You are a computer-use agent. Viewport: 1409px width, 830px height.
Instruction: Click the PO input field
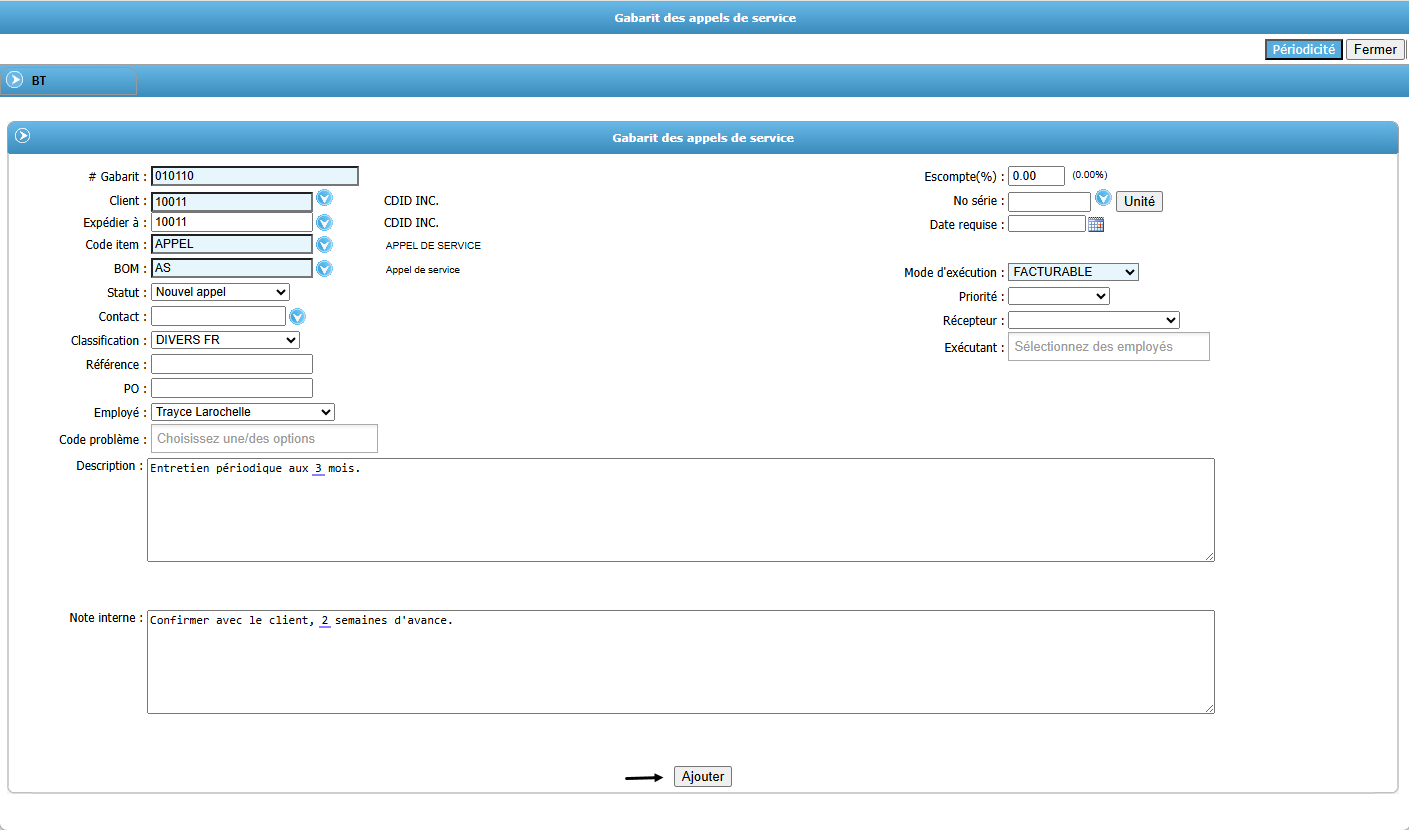coord(232,388)
